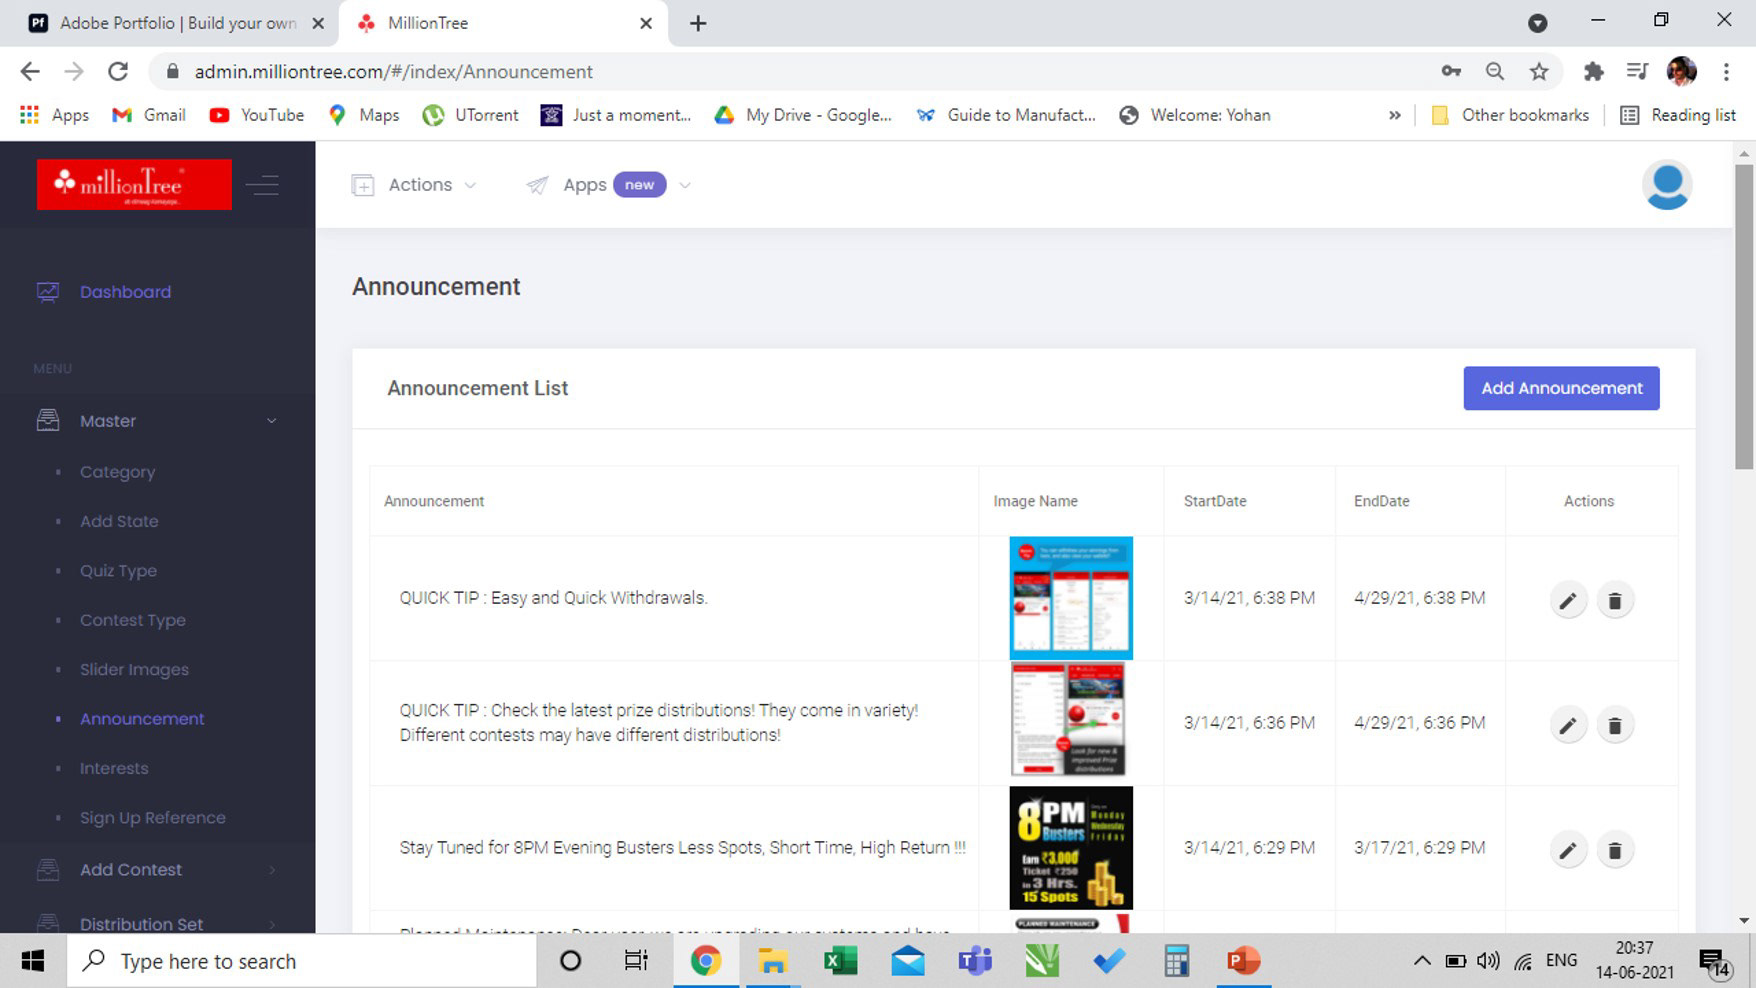The image size is (1756, 988).
Task: Reload the page in Chrome
Action: pos(118,71)
